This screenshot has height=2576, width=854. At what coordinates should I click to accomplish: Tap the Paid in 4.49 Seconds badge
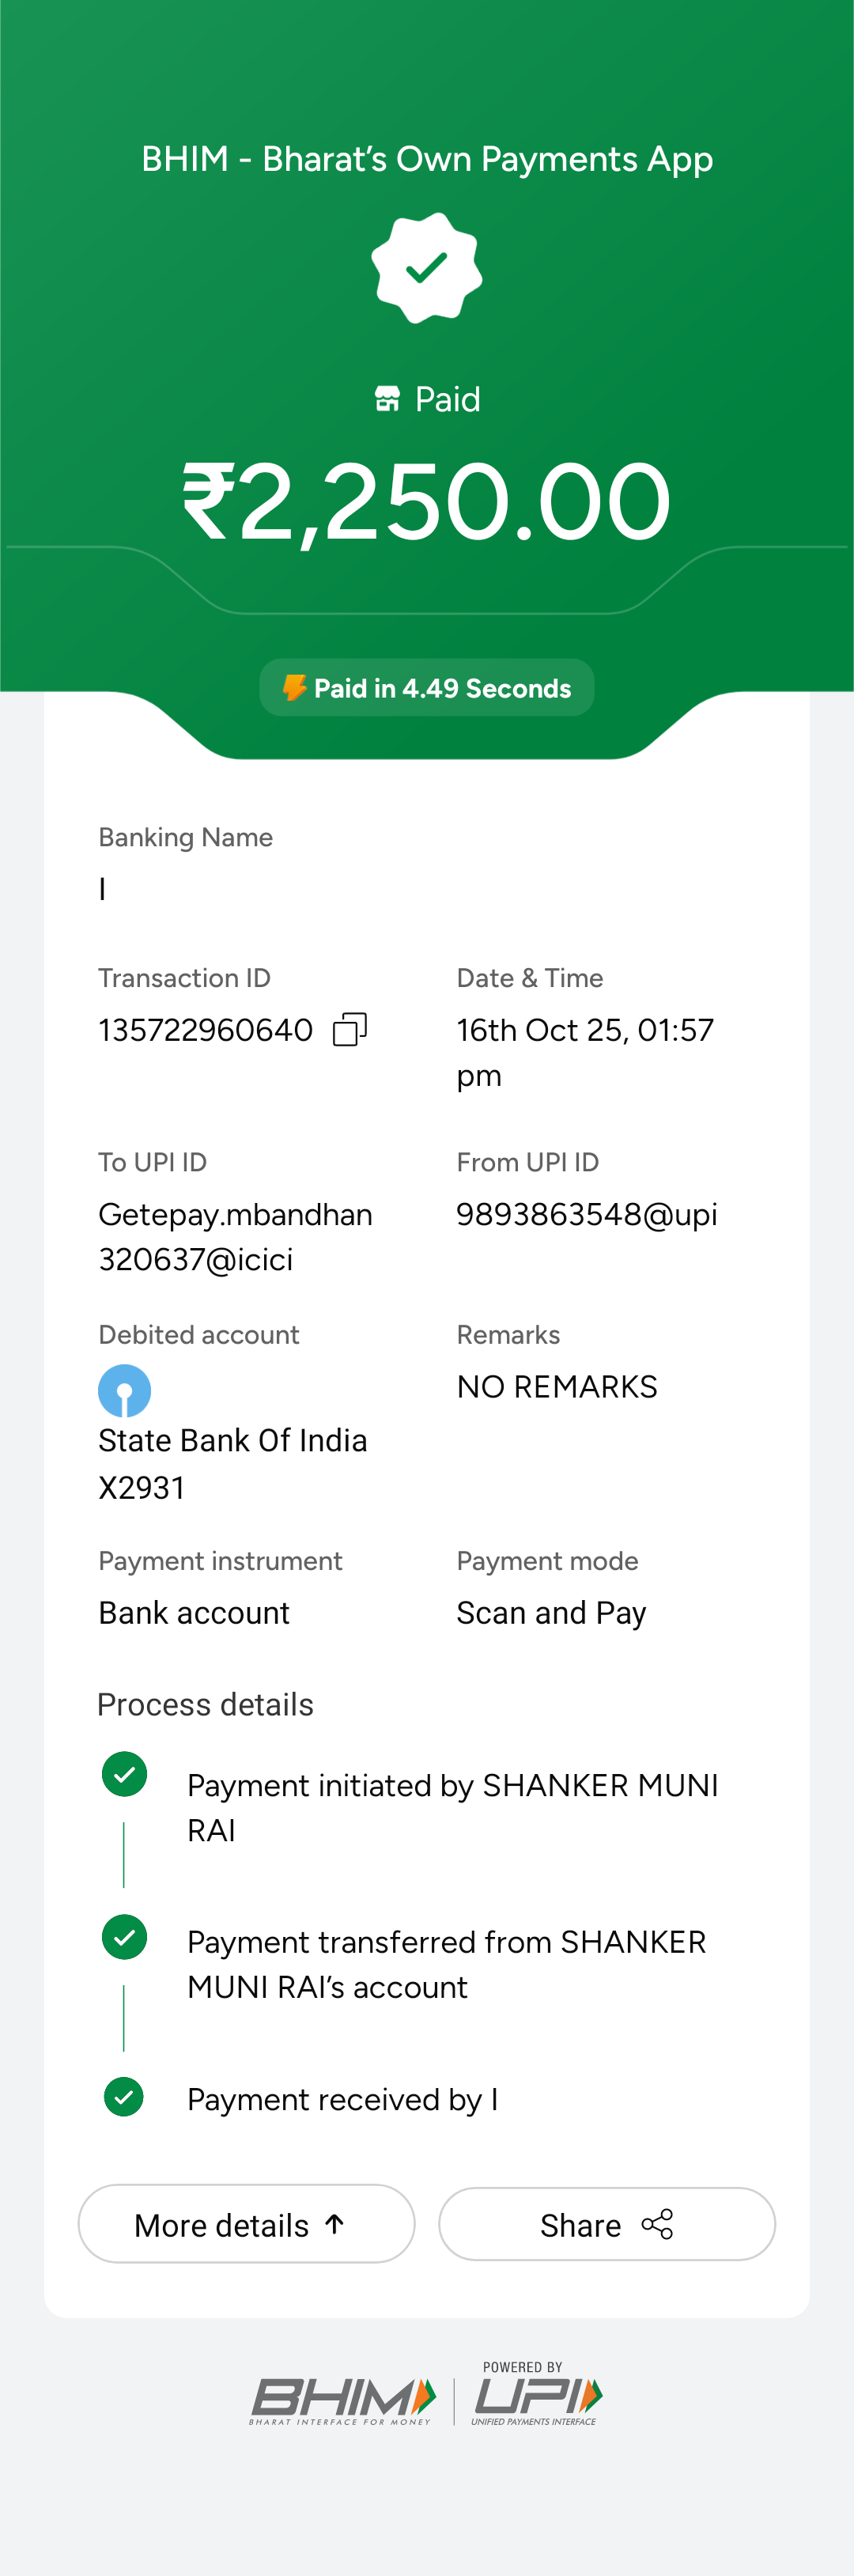[427, 688]
